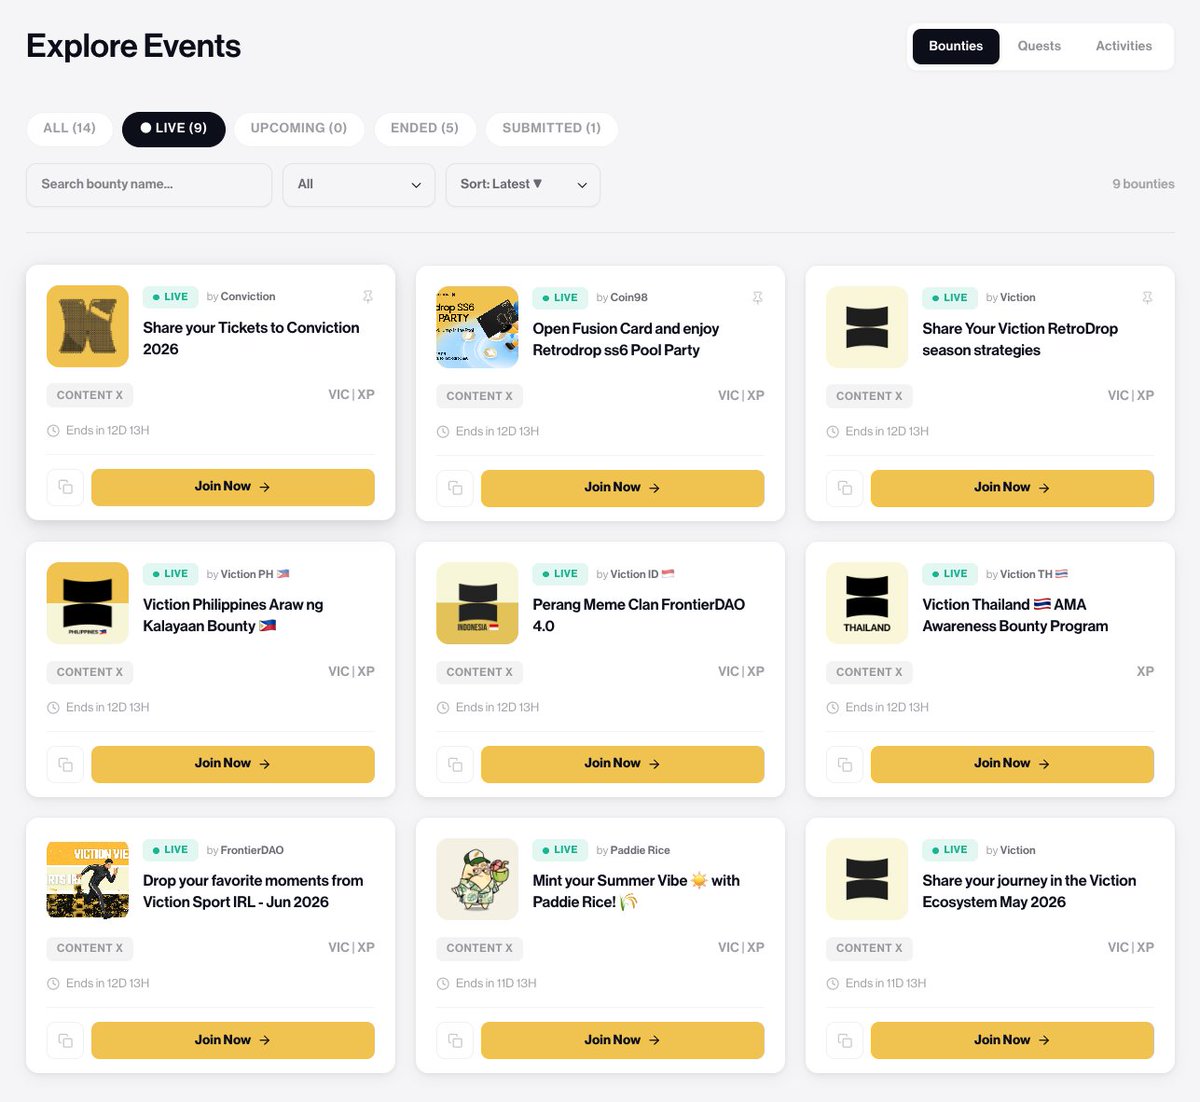Image resolution: width=1200 pixels, height=1102 pixels.
Task: Click the 'by Viction ID' author label
Action: click(636, 574)
